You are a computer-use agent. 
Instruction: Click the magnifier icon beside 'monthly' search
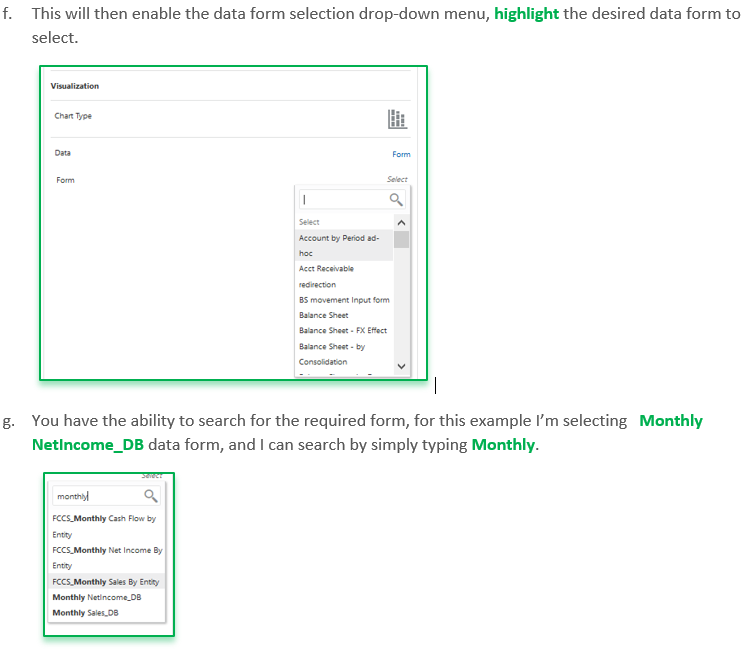[151, 496]
